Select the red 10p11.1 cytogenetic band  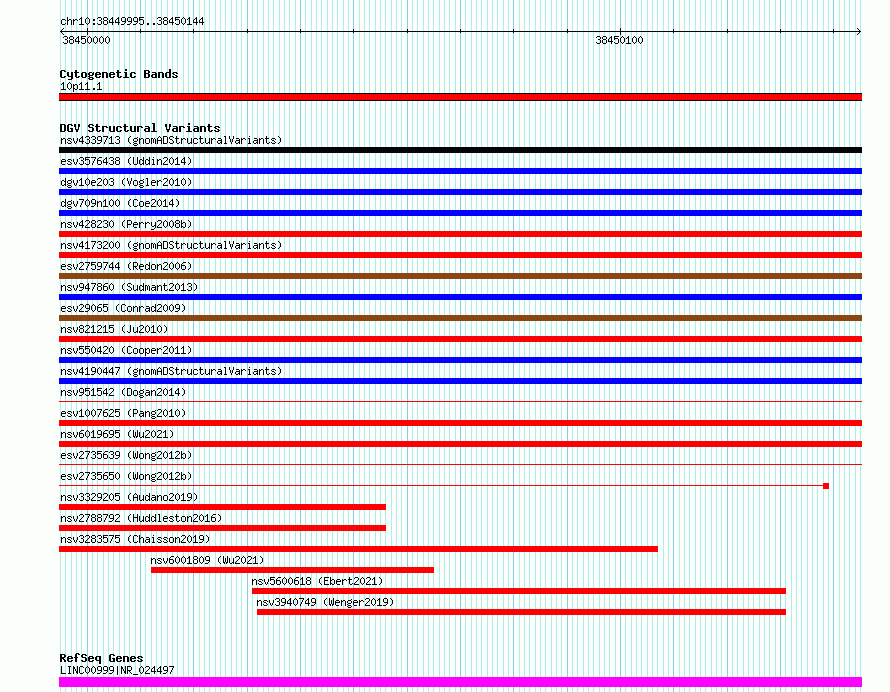460,97
